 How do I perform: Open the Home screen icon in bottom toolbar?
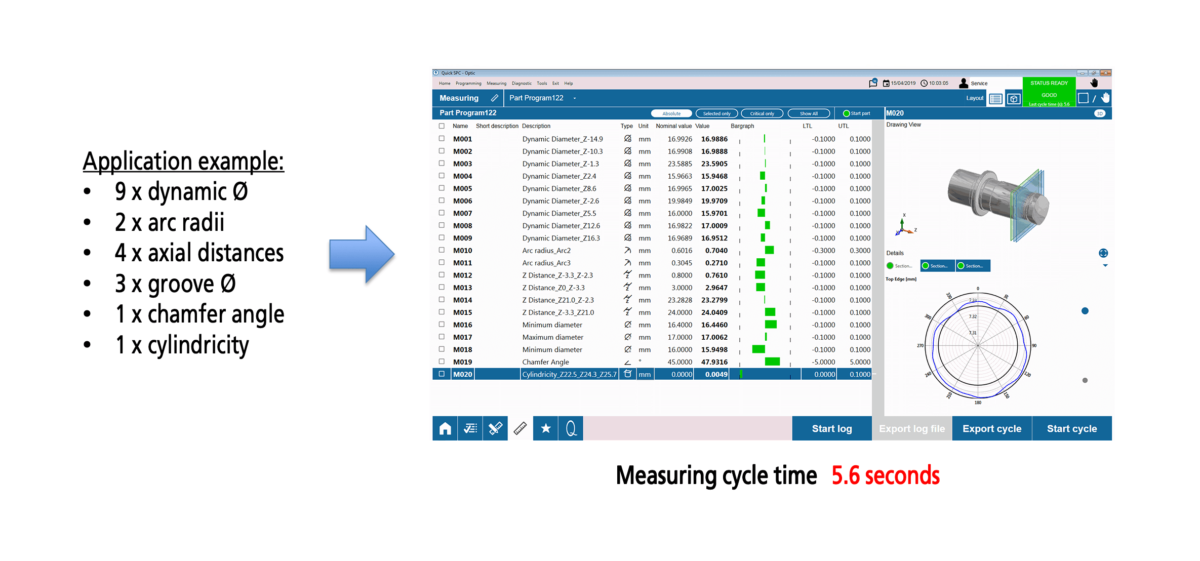pos(444,428)
